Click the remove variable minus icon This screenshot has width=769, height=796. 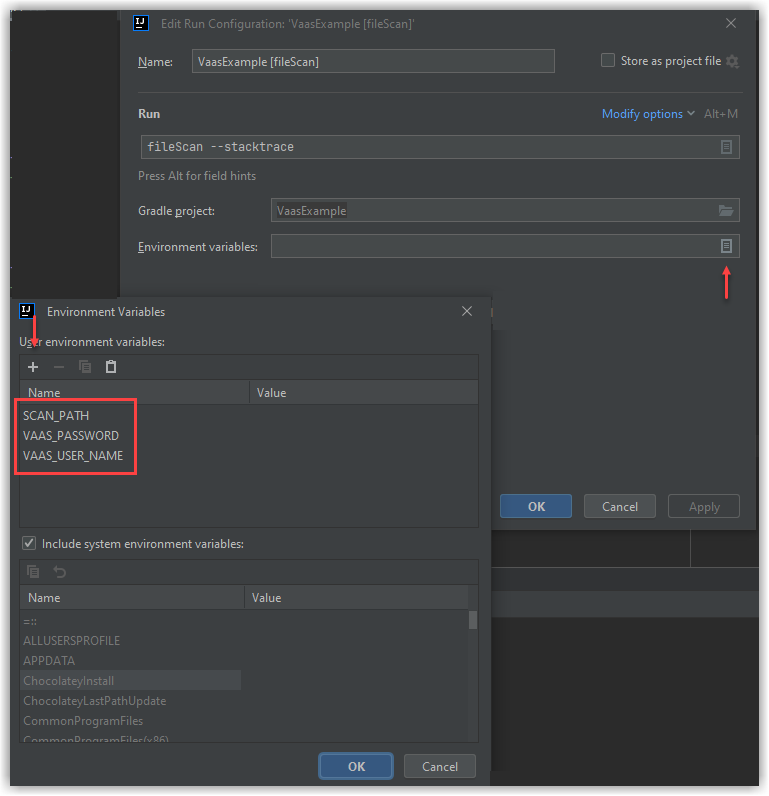(x=59, y=367)
